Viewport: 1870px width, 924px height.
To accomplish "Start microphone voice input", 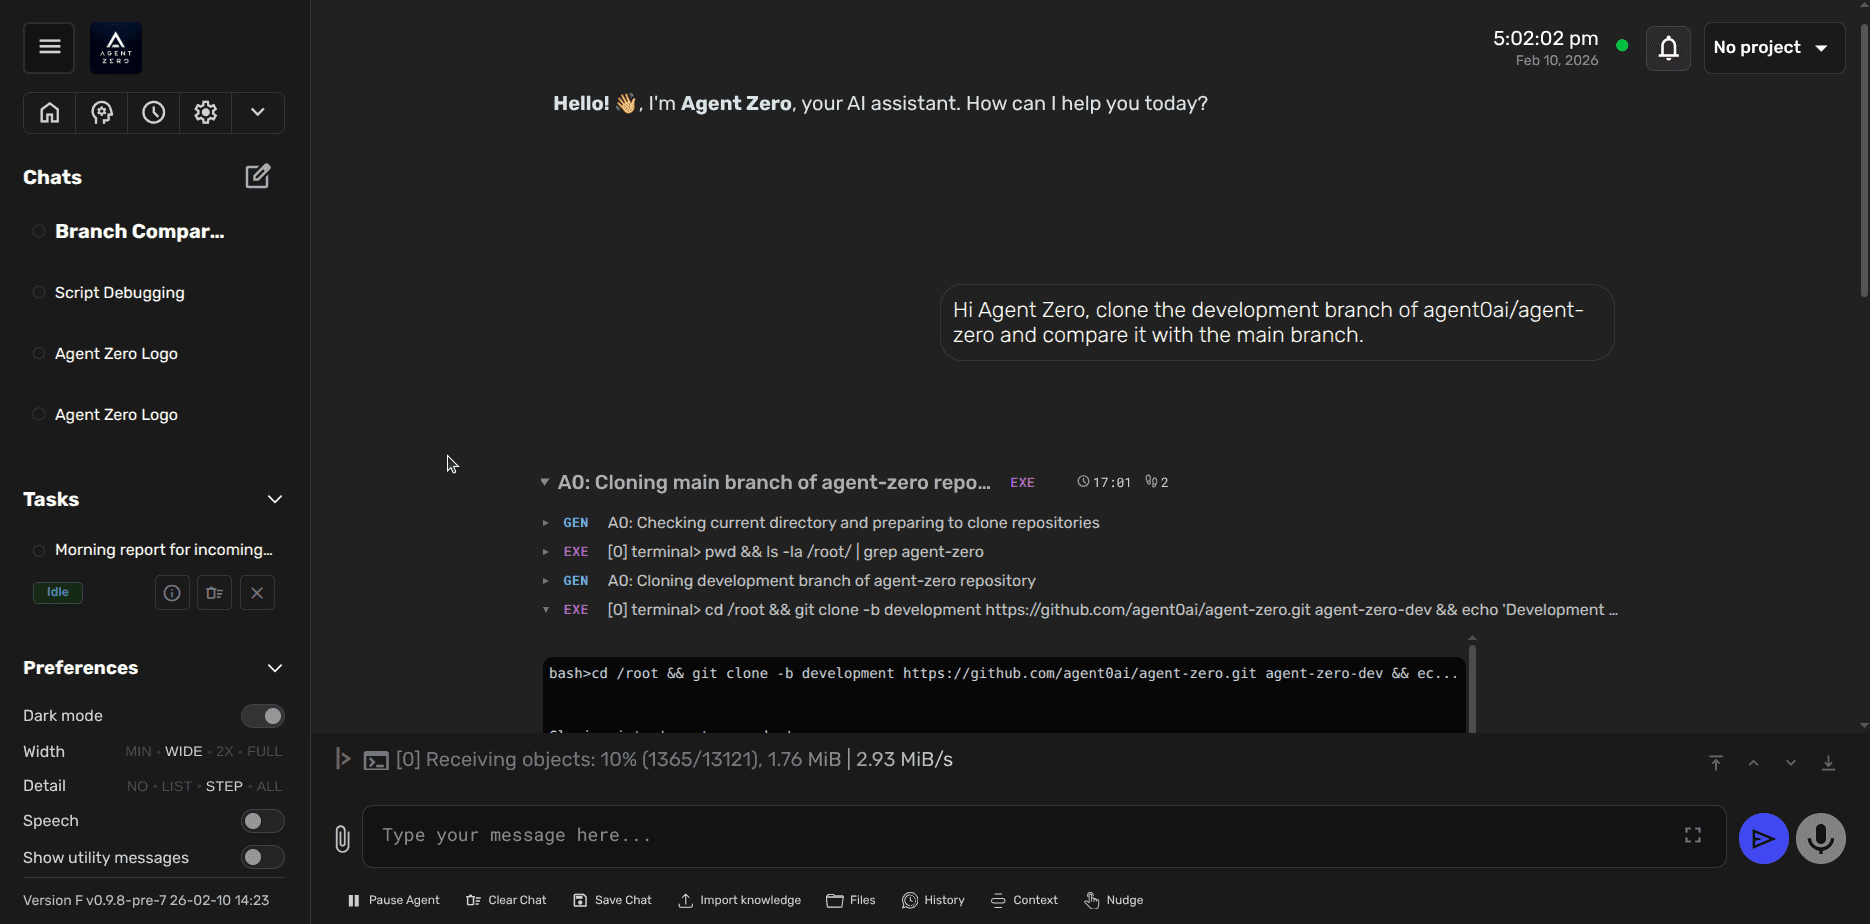I will tap(1821, 838).
